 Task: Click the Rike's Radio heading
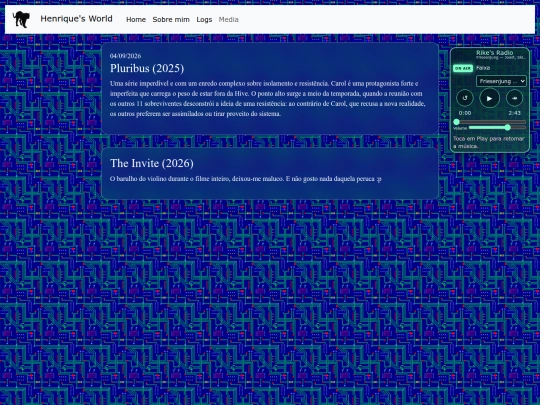tap(495, 53)
